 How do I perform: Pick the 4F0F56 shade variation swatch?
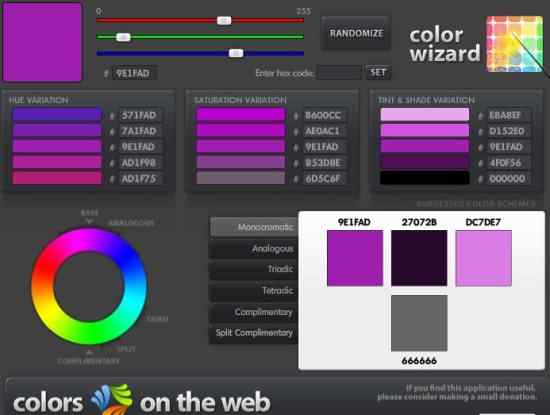[425, 162]
